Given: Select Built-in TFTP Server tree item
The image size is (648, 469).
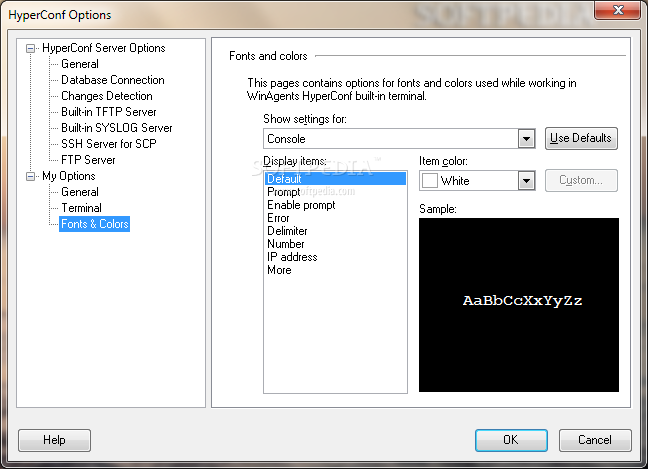Looking at the screenshot, I should pos(109,112).
